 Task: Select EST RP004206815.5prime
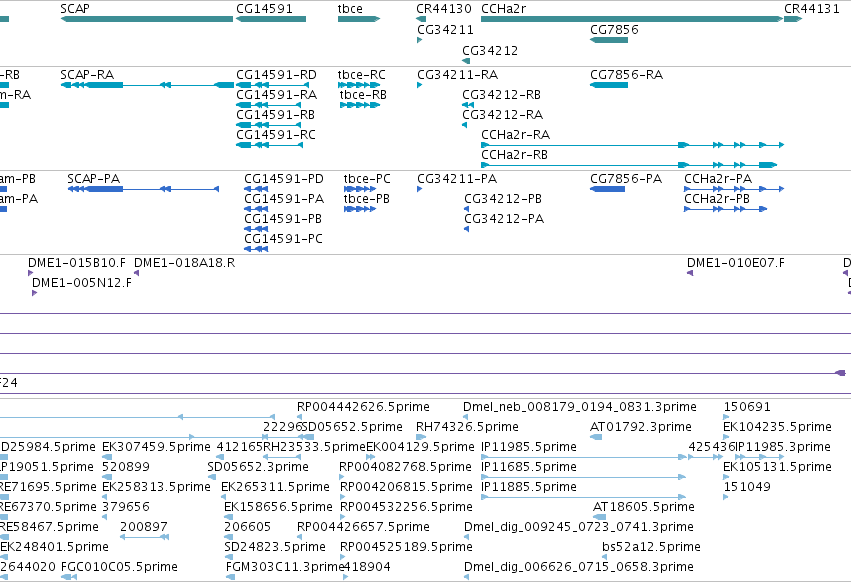(x=406, y=488)
